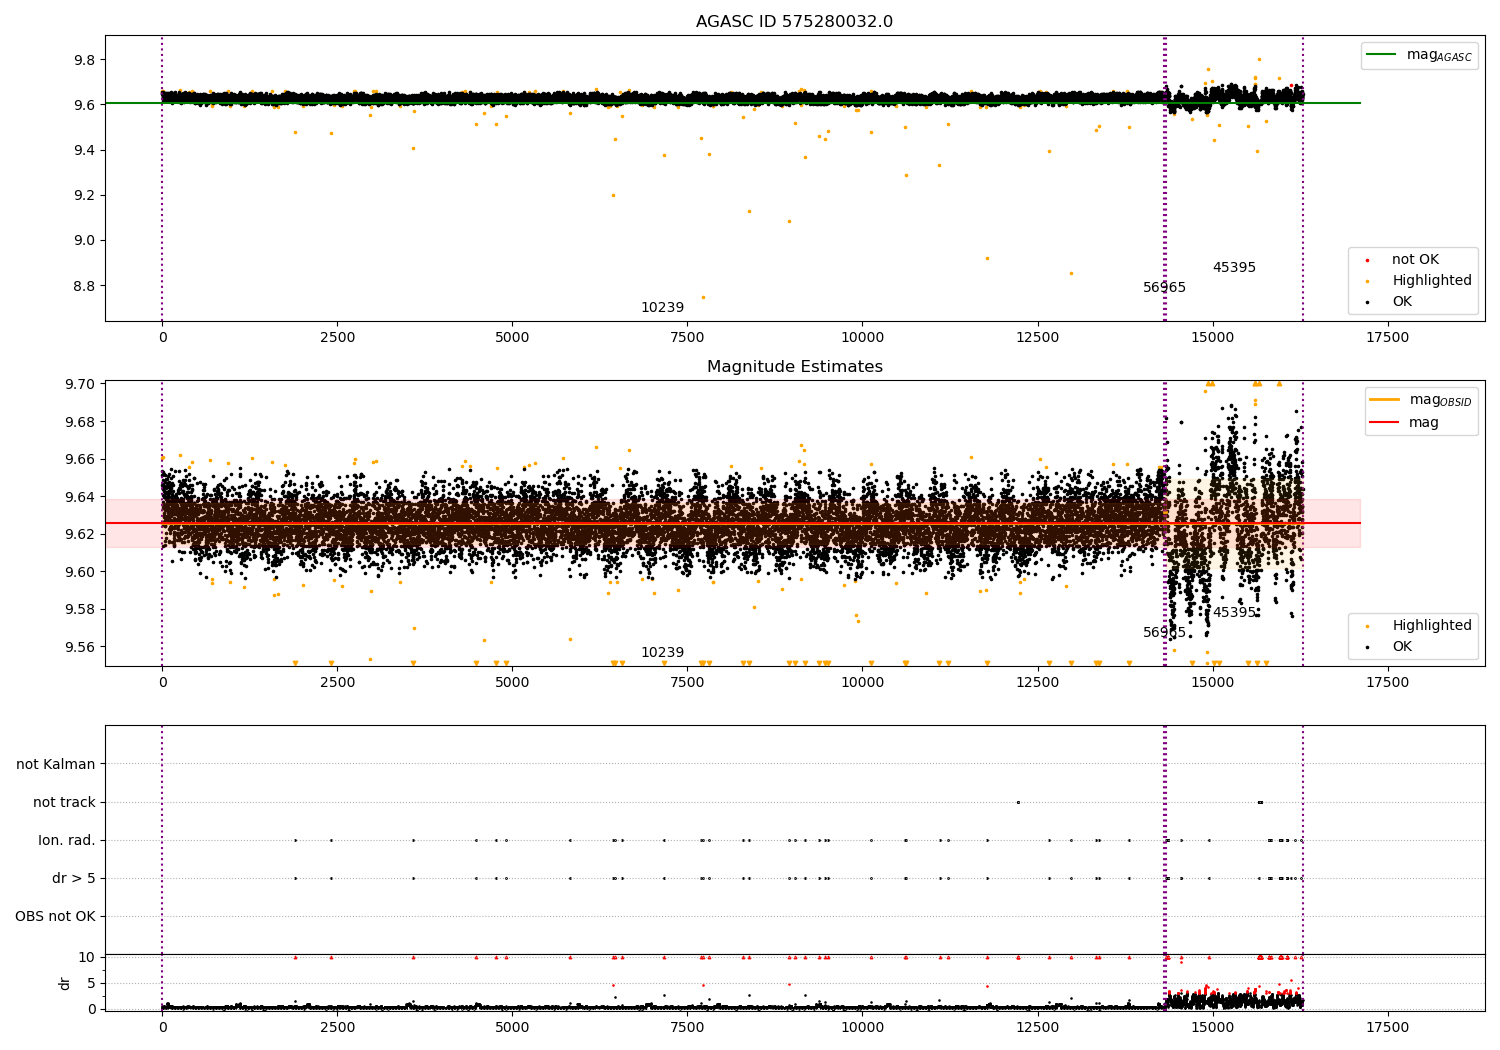Screen dimensions: 1500x1050
Task: Click the '17500' x-axis tick under the bottom plot
Action: pyautogui.click(x=1387, y=1028)
